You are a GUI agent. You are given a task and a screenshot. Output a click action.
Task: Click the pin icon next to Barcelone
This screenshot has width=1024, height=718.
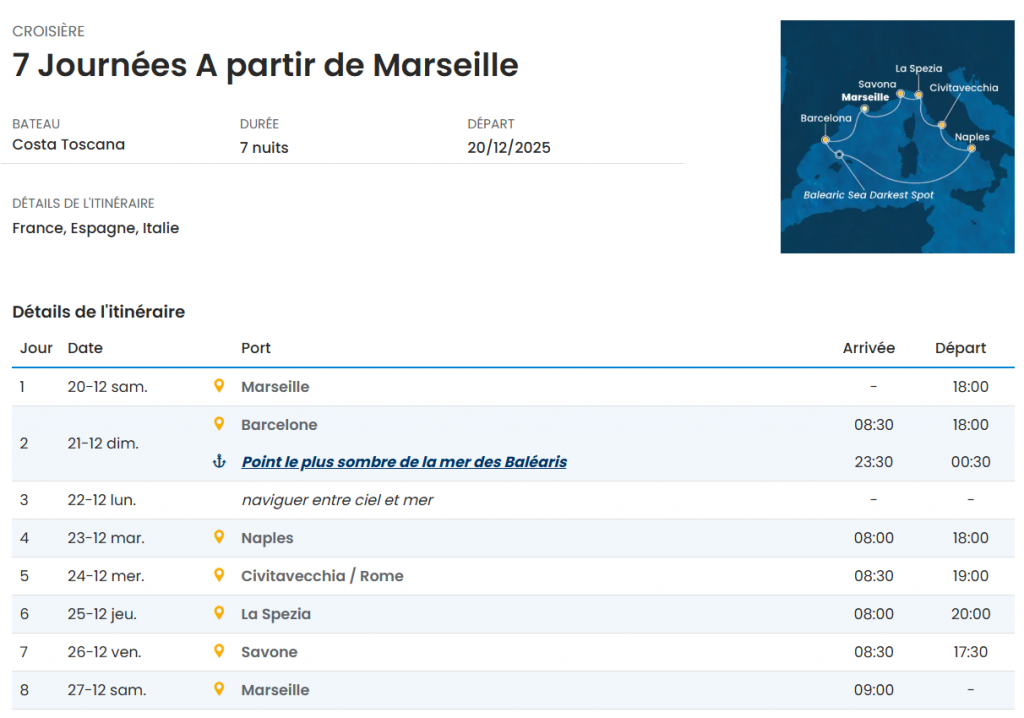(x=219, y=424)
